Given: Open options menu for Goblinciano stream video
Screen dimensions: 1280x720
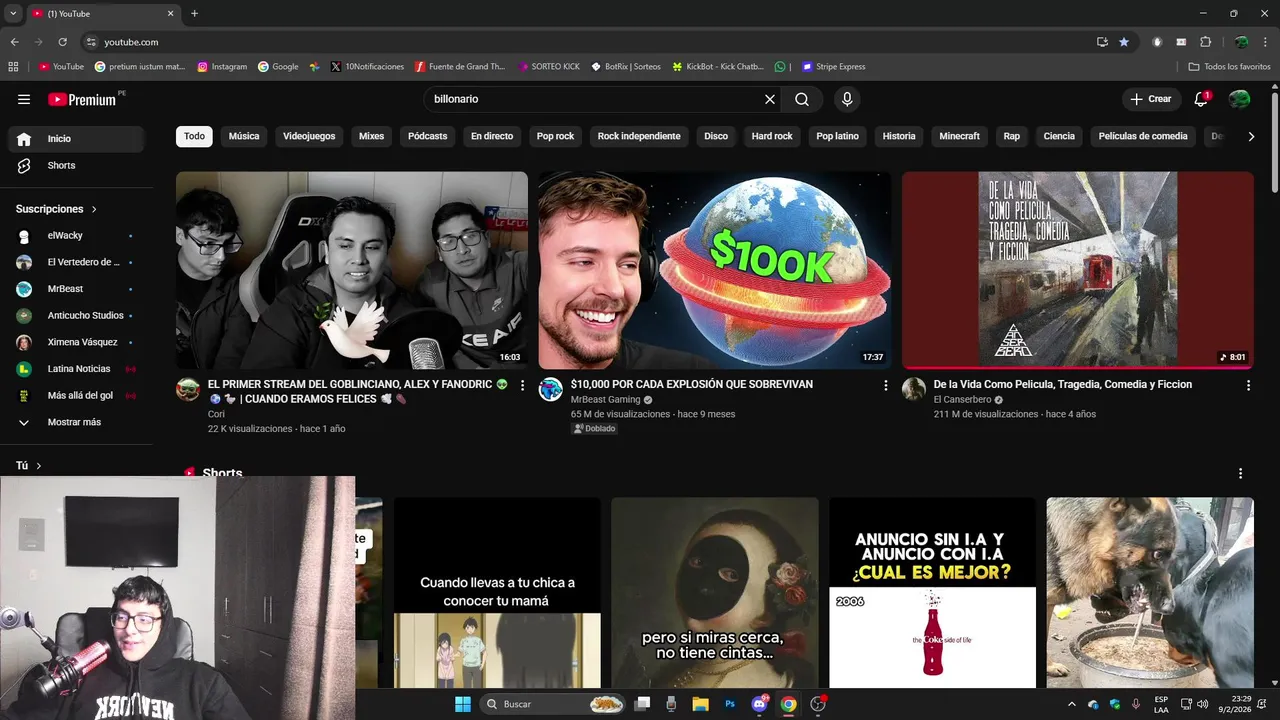Looking at the screenshot, I should pyautogui.click(x=522, y=385).
